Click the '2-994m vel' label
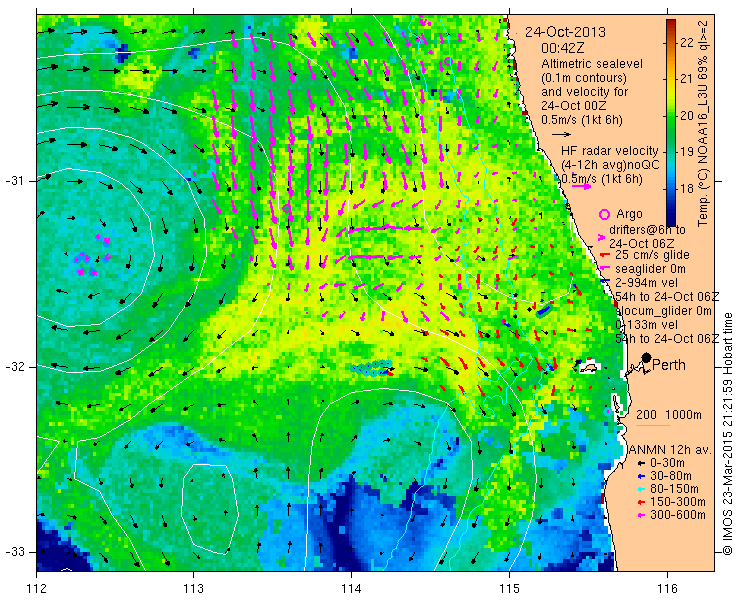740x600 pixels. [x=647, y=283]
